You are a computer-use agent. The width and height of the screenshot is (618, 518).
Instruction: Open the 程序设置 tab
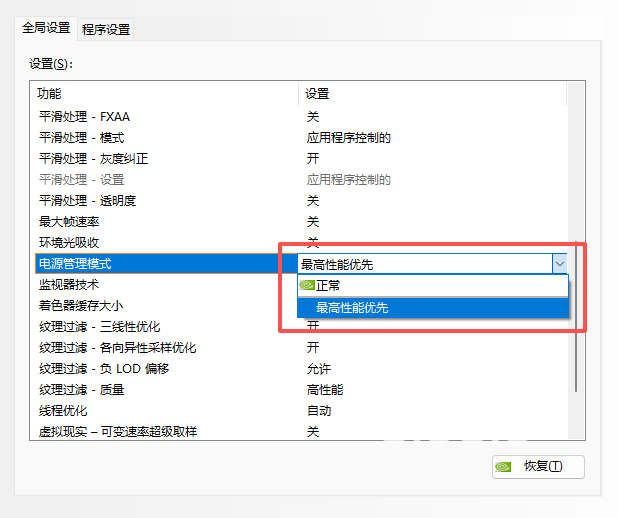coord(106,29)
